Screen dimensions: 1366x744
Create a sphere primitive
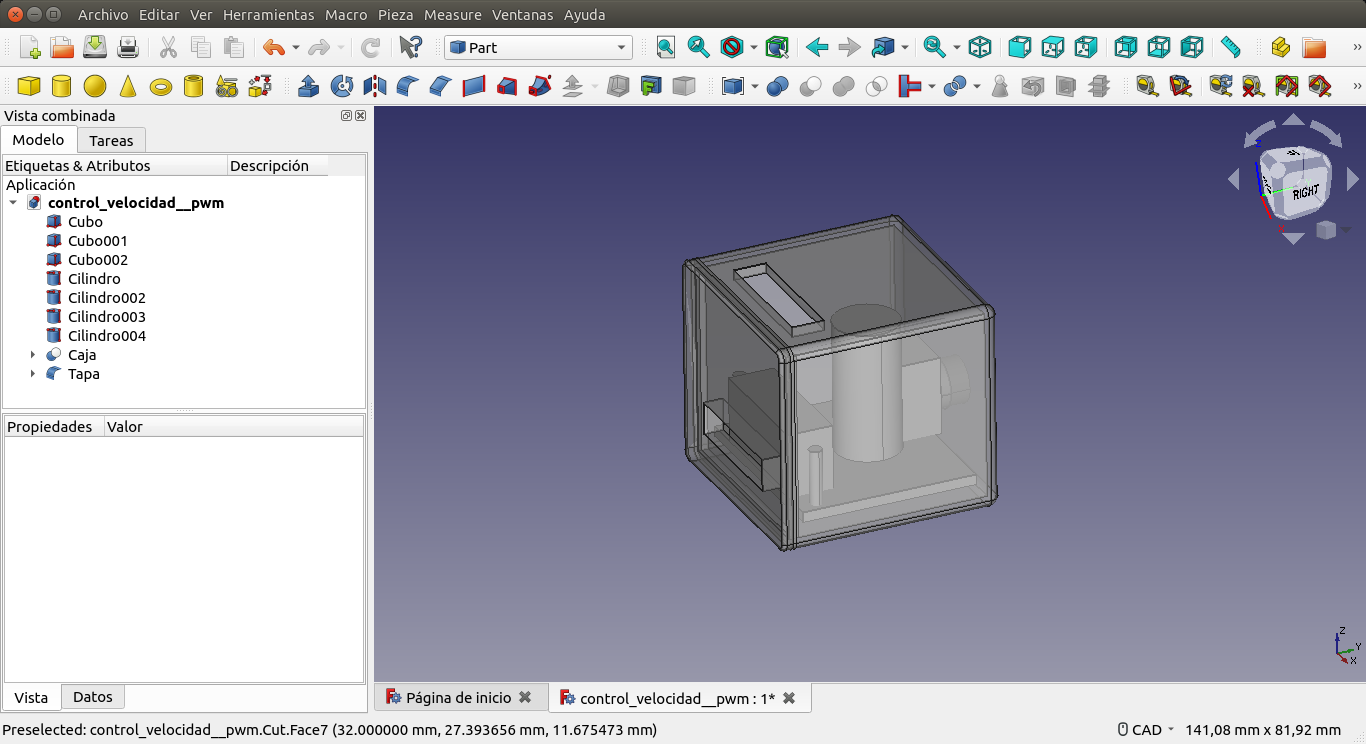[95, 87]
